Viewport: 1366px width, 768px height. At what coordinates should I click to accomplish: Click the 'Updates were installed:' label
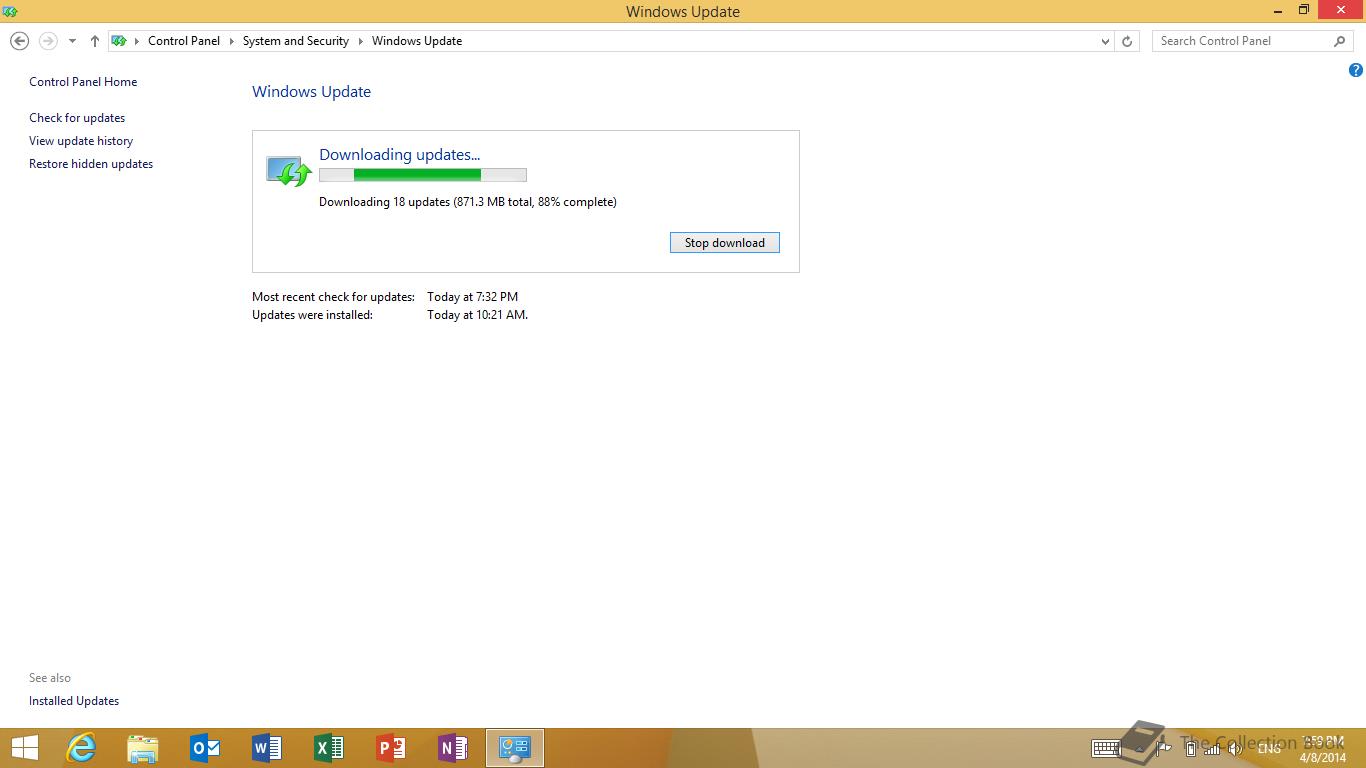(312, 315)
